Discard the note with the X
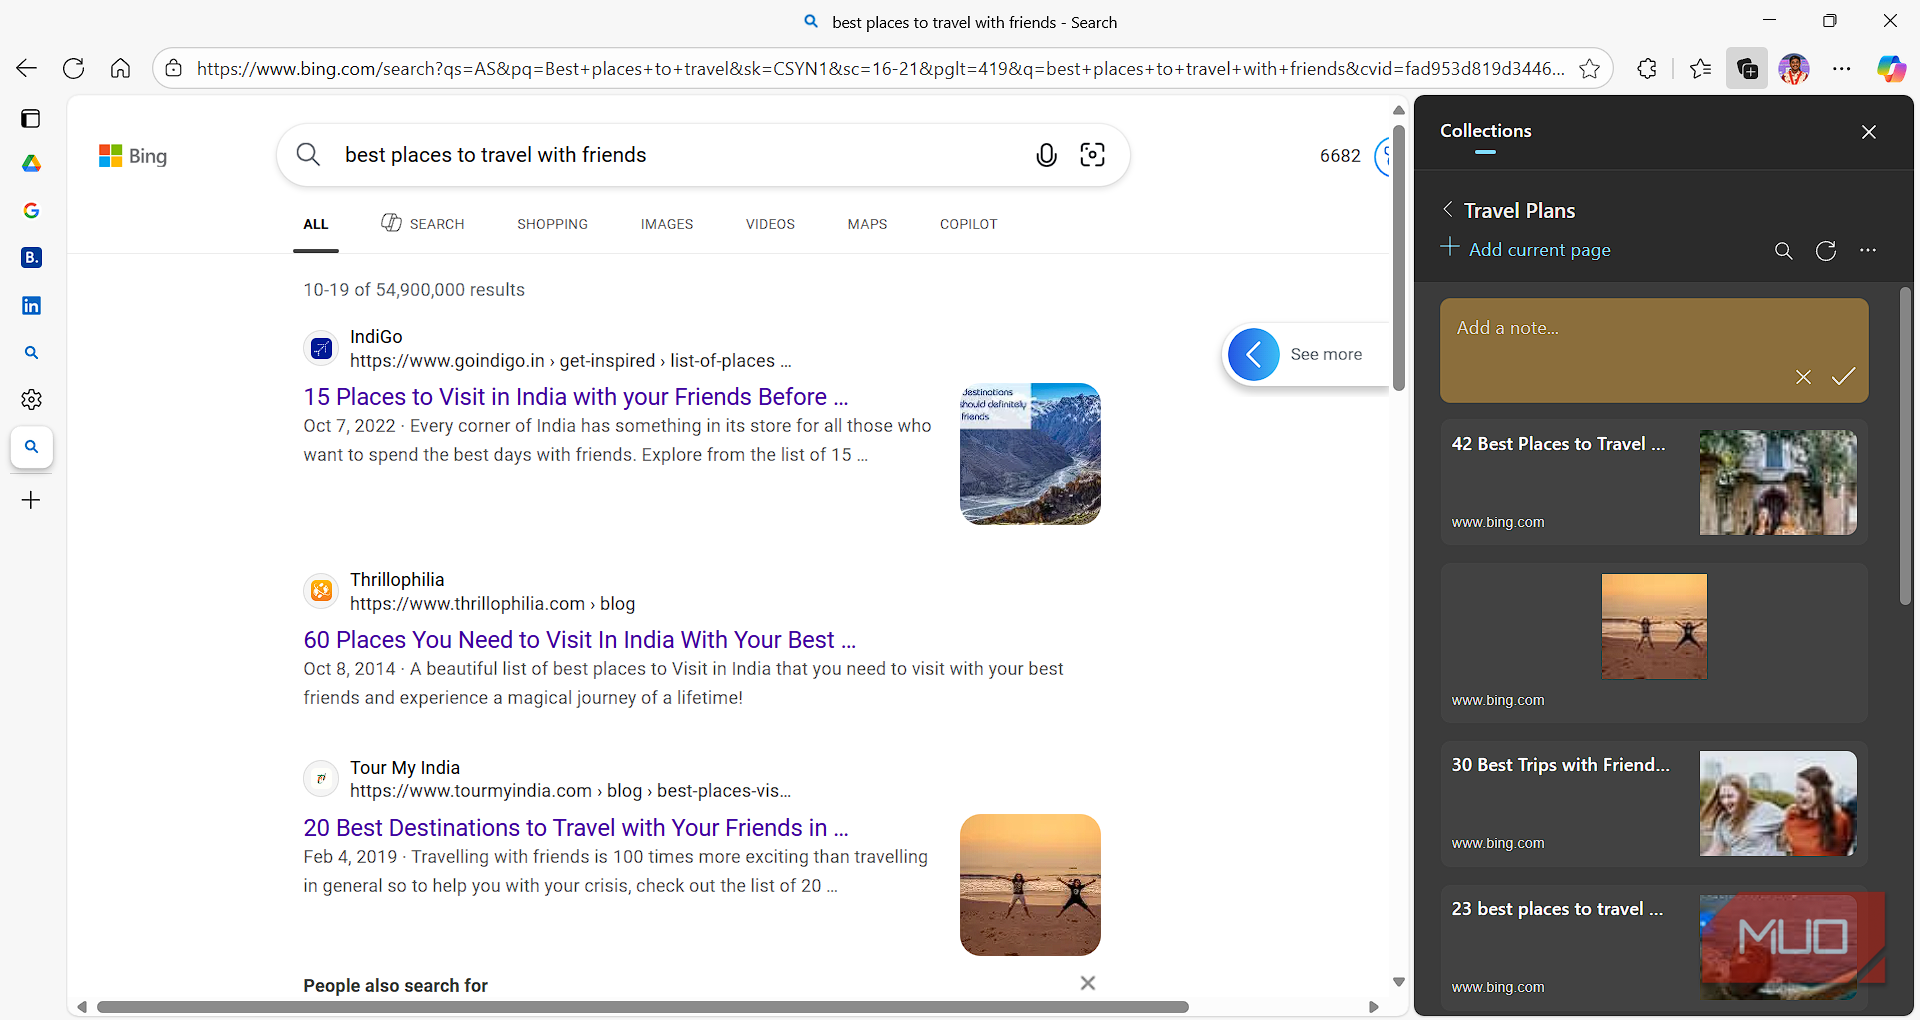This screenshot has height=1020, width=1920. point(1803,377)
